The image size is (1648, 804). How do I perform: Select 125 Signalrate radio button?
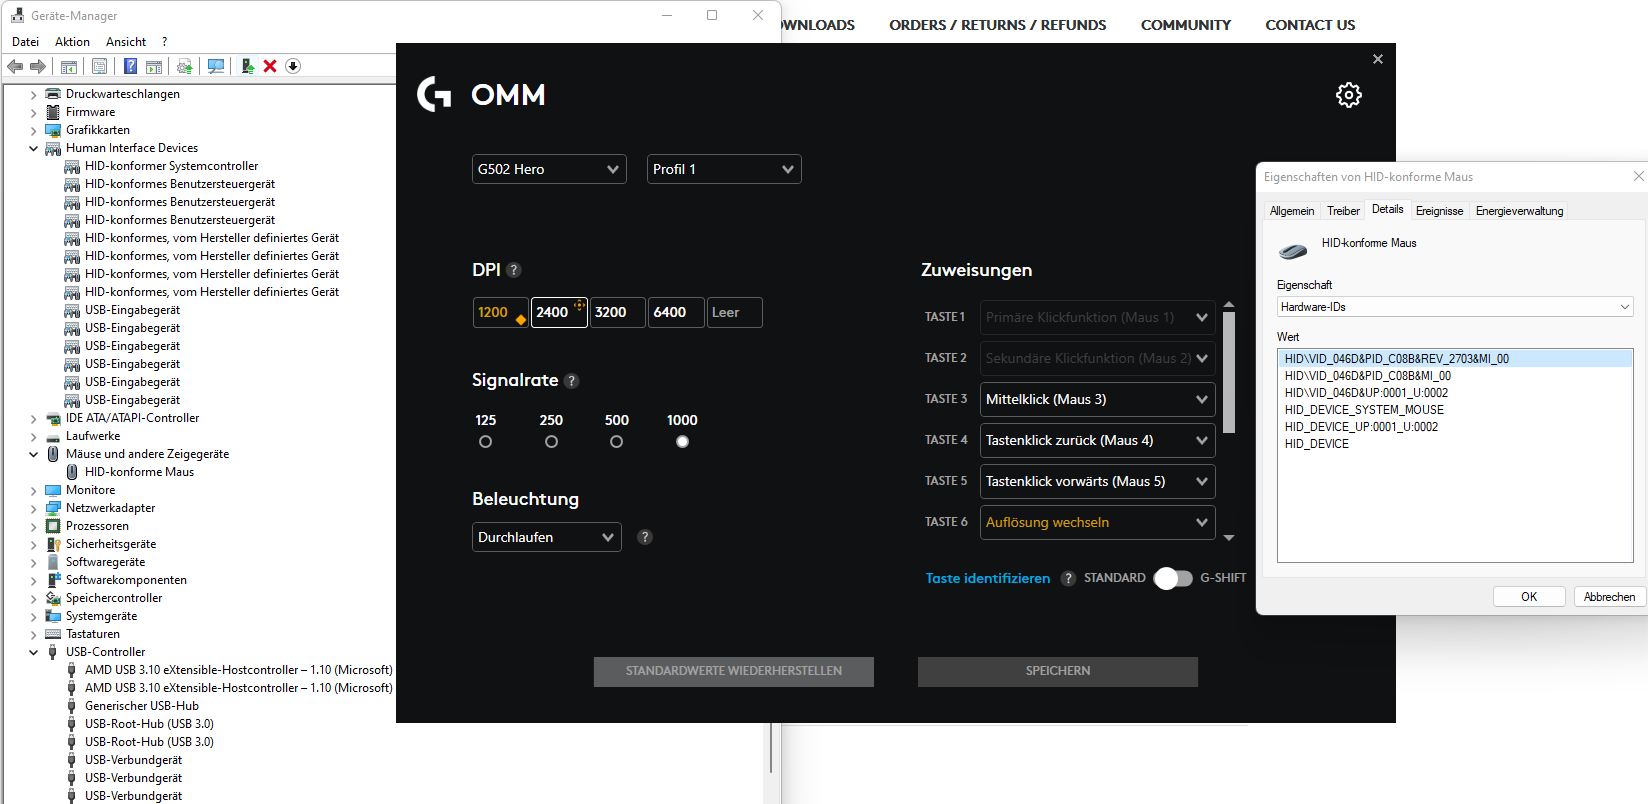485,442
